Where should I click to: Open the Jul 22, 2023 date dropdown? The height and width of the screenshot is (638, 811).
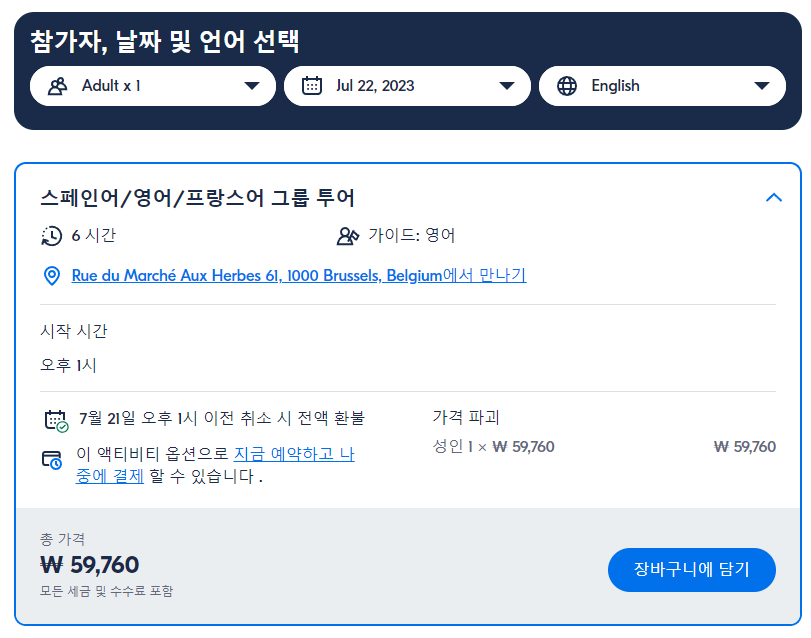pos(408,86)
